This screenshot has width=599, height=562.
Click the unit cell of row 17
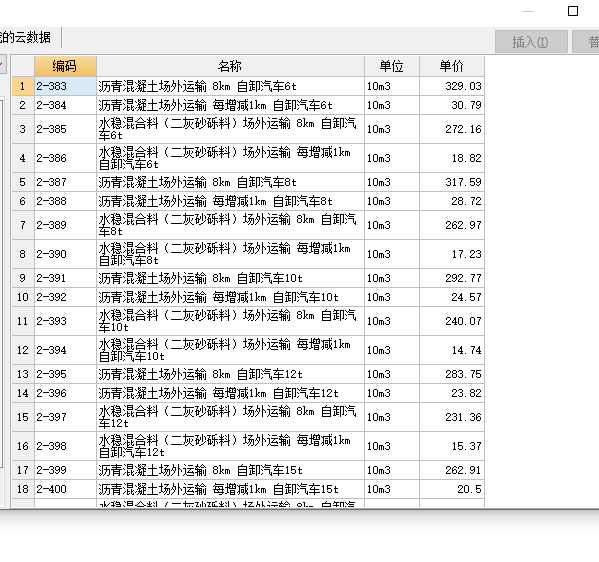pyautogui.click(x=392, y=470)
